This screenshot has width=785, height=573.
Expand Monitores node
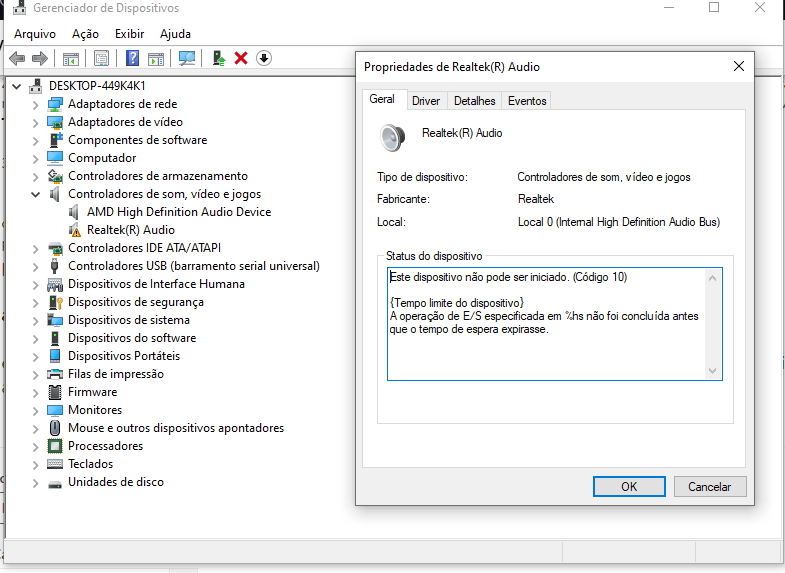pos(35,411)
